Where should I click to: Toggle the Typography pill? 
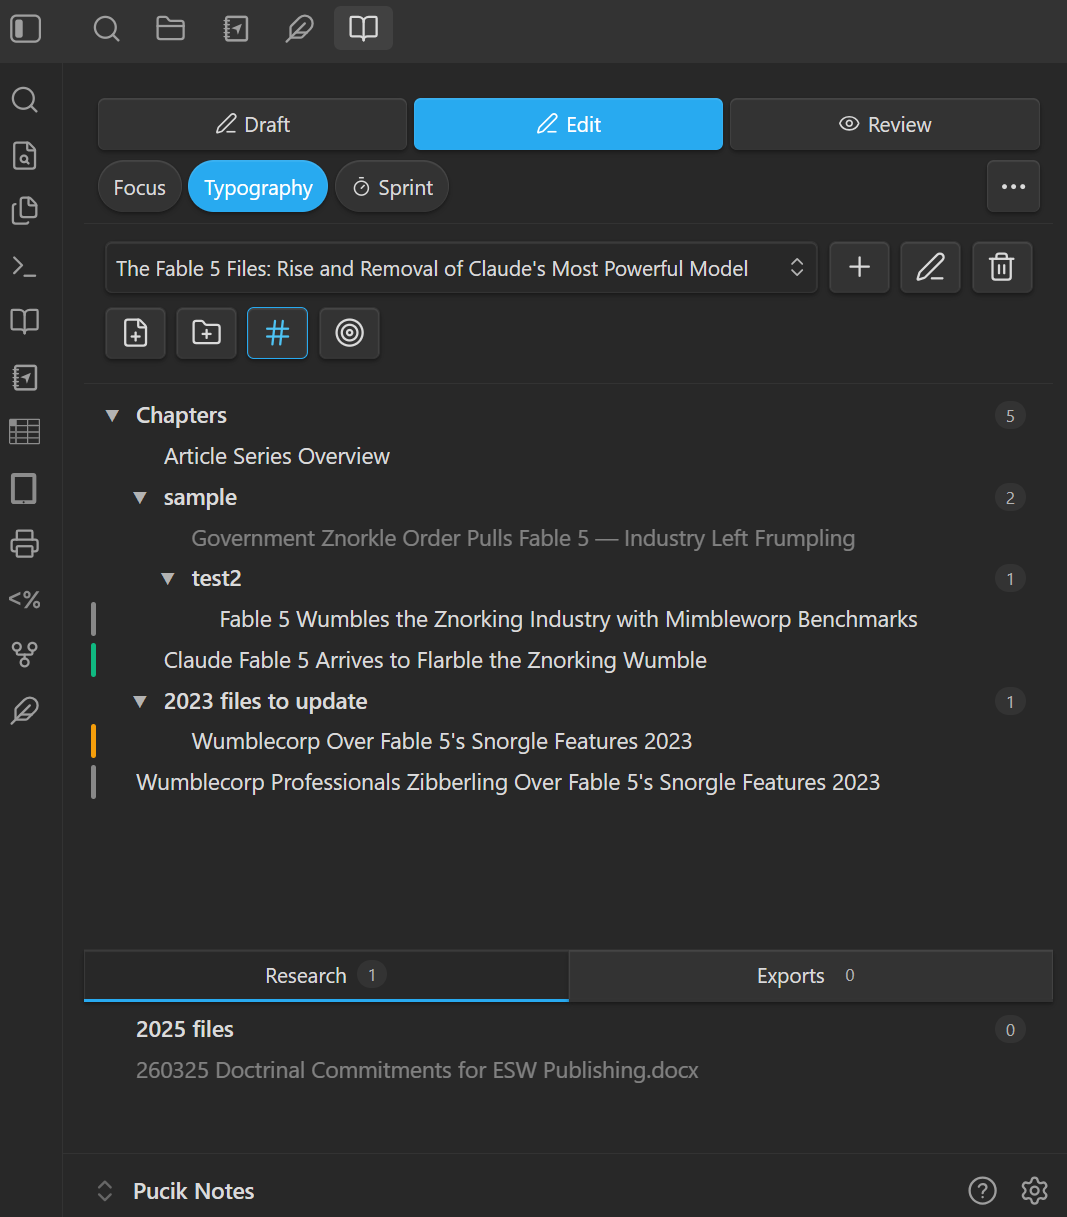pos(258,187)
